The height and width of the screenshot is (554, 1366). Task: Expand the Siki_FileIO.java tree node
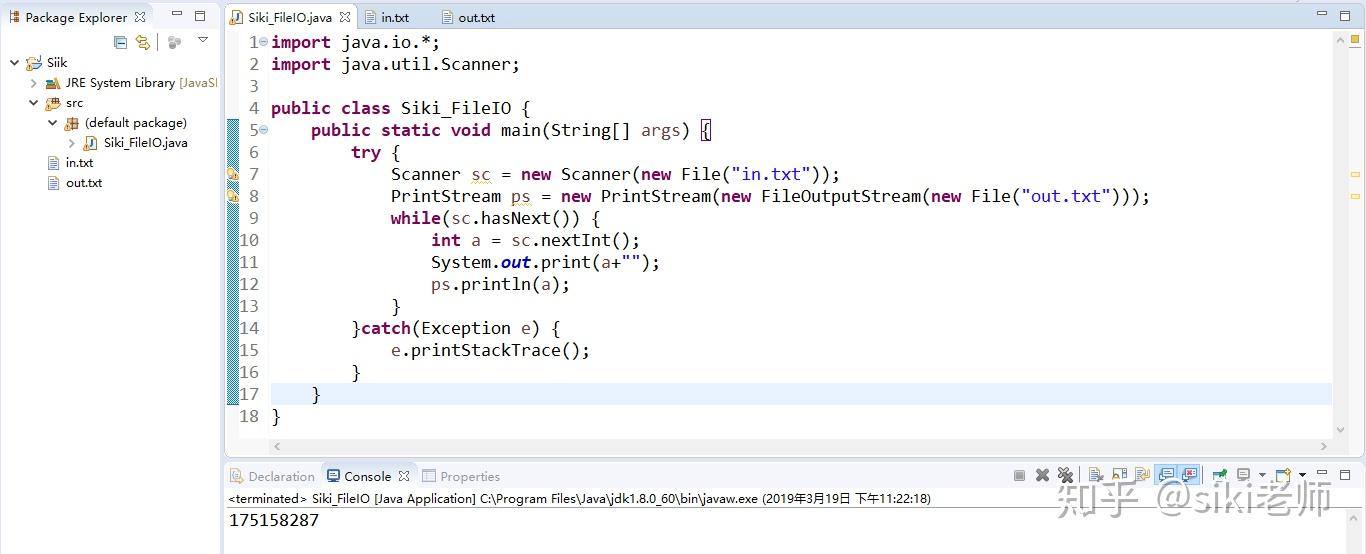click(71, 143)
